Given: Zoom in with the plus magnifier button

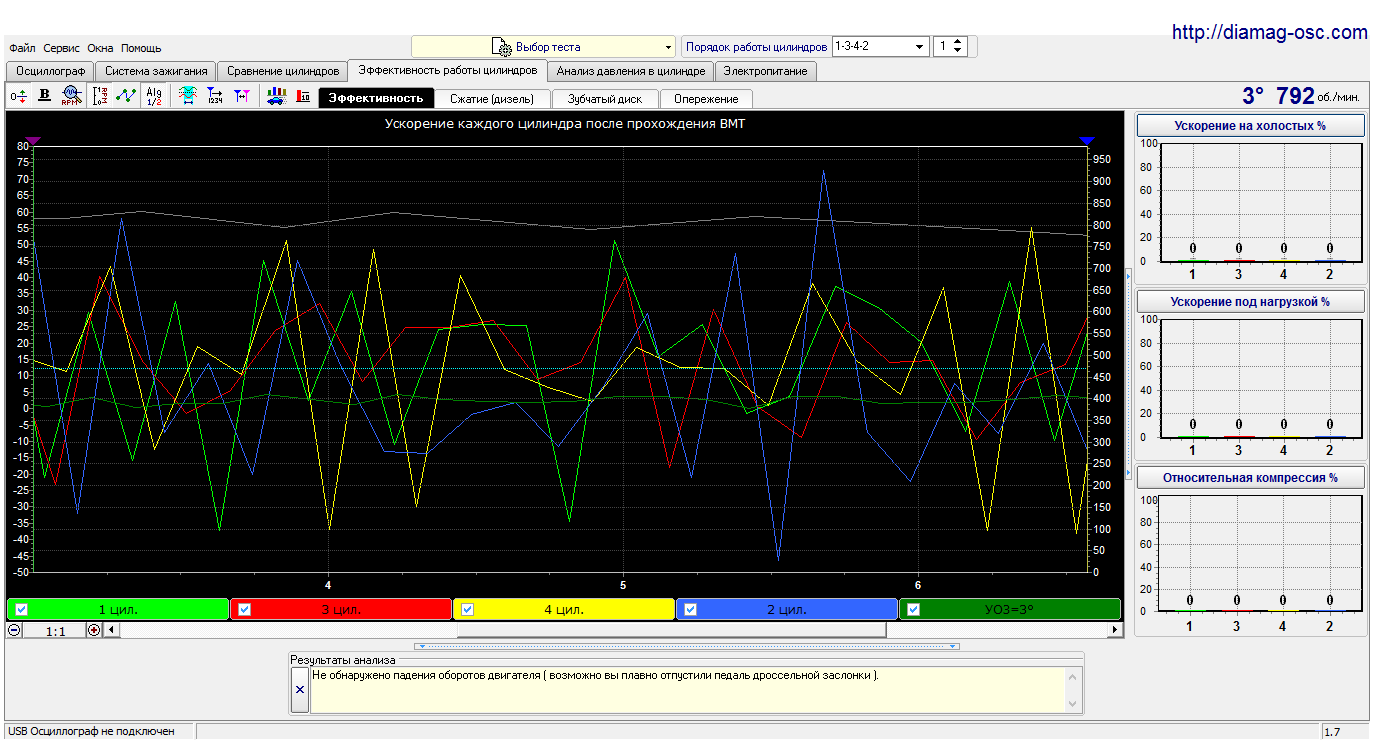Looking at the screenshot, I should pos(94,630).
